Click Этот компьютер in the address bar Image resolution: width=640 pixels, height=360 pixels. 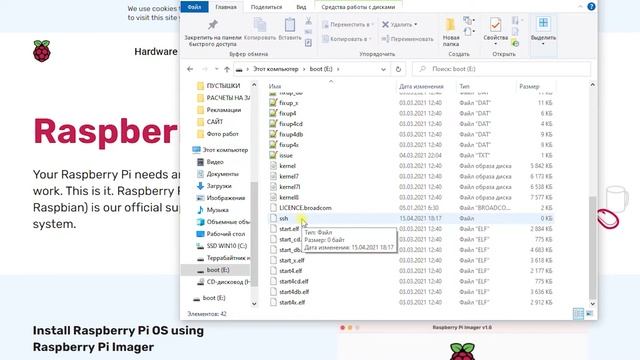click(276, 69)
